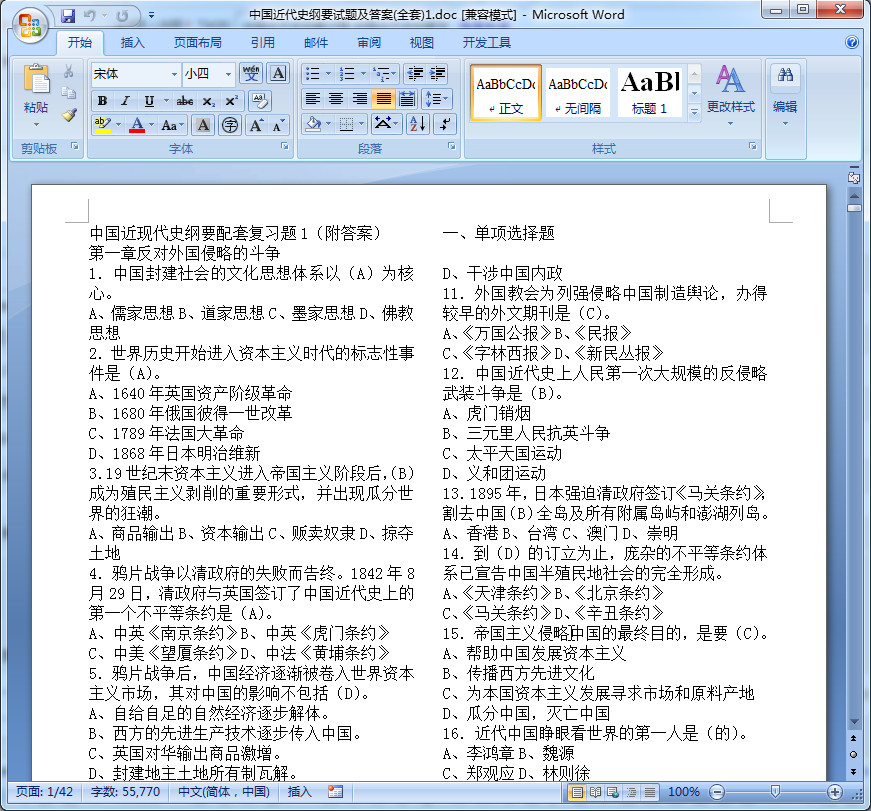
Task: Apply character shading icon
Action: (203, 125)
